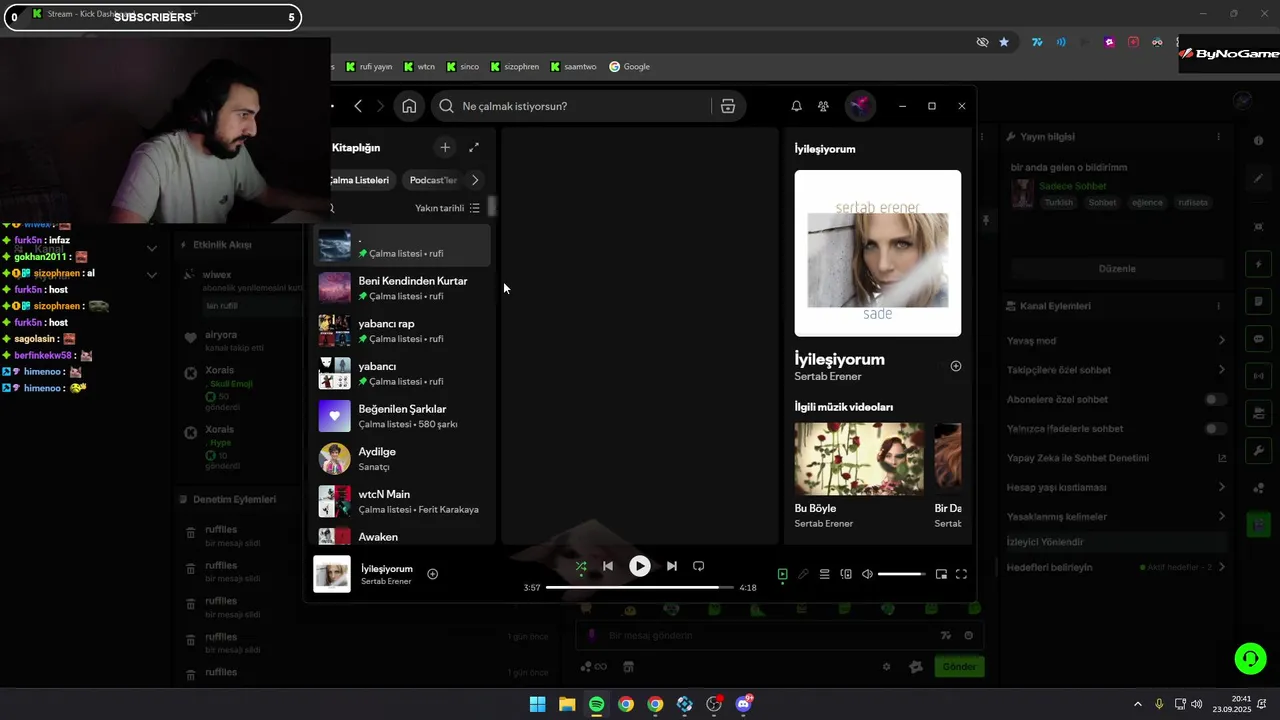Open Beni Kendinden Kurtar playlist
The width and height of the screenshot is (1280, 720).
[402, 288]
